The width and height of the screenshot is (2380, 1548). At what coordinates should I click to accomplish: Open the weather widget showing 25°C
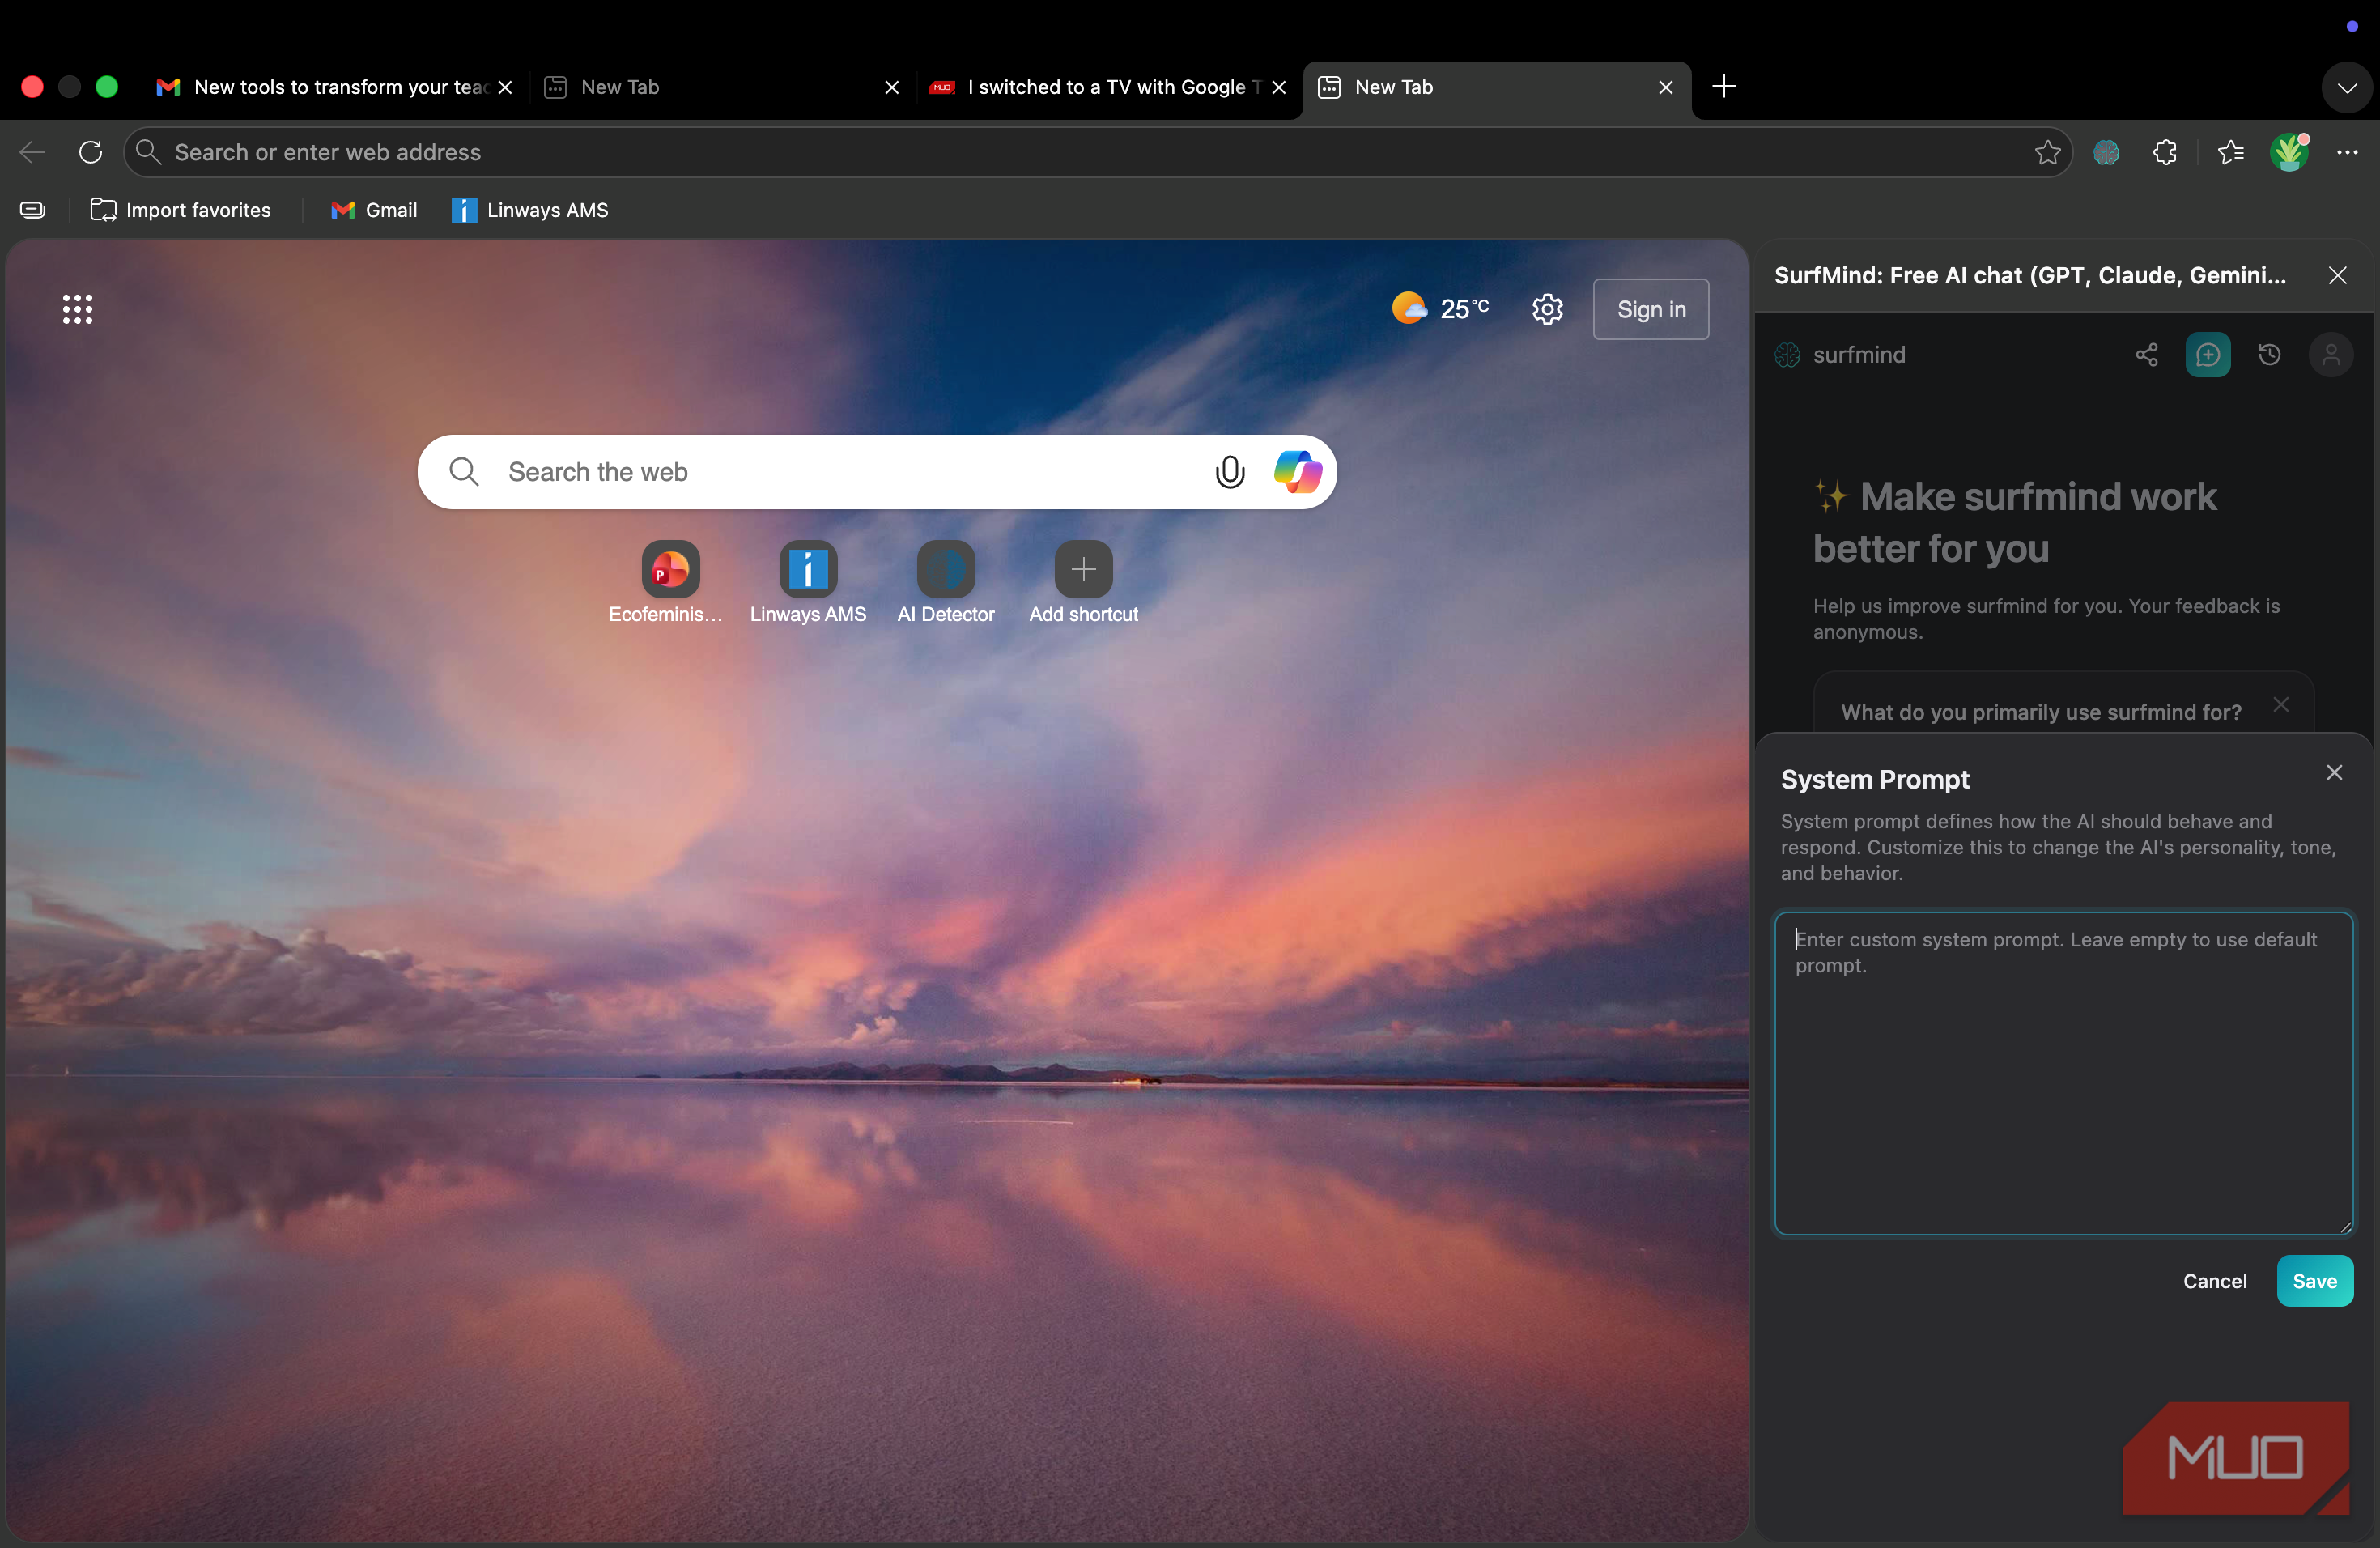[x=1441, y=308]
